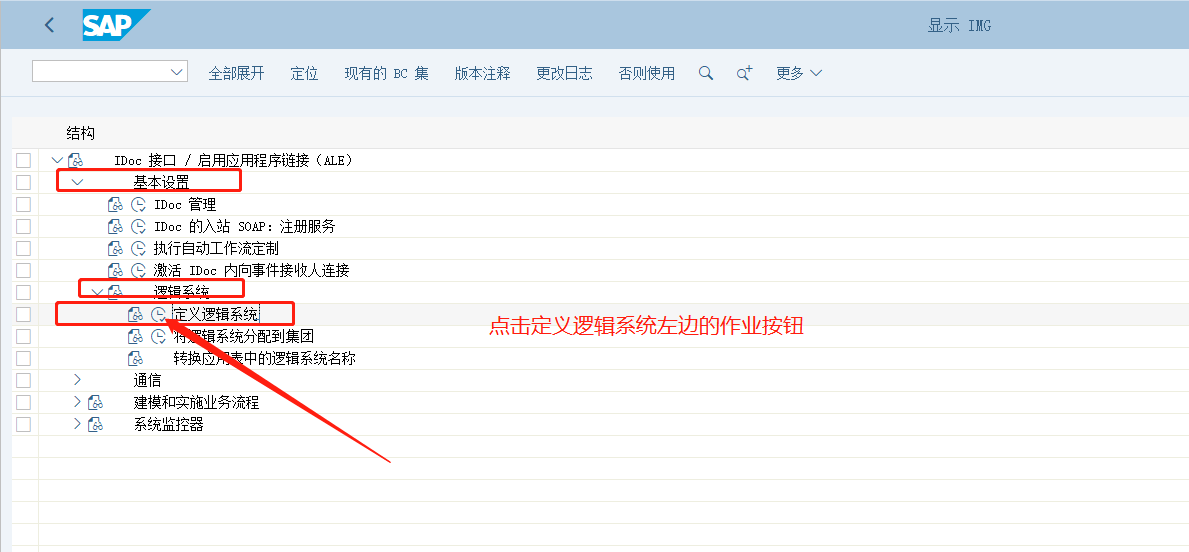Select the 定义逻辑系统 tree entry
The width and height of the screenshot is (1189, 552).
(215, 314)
